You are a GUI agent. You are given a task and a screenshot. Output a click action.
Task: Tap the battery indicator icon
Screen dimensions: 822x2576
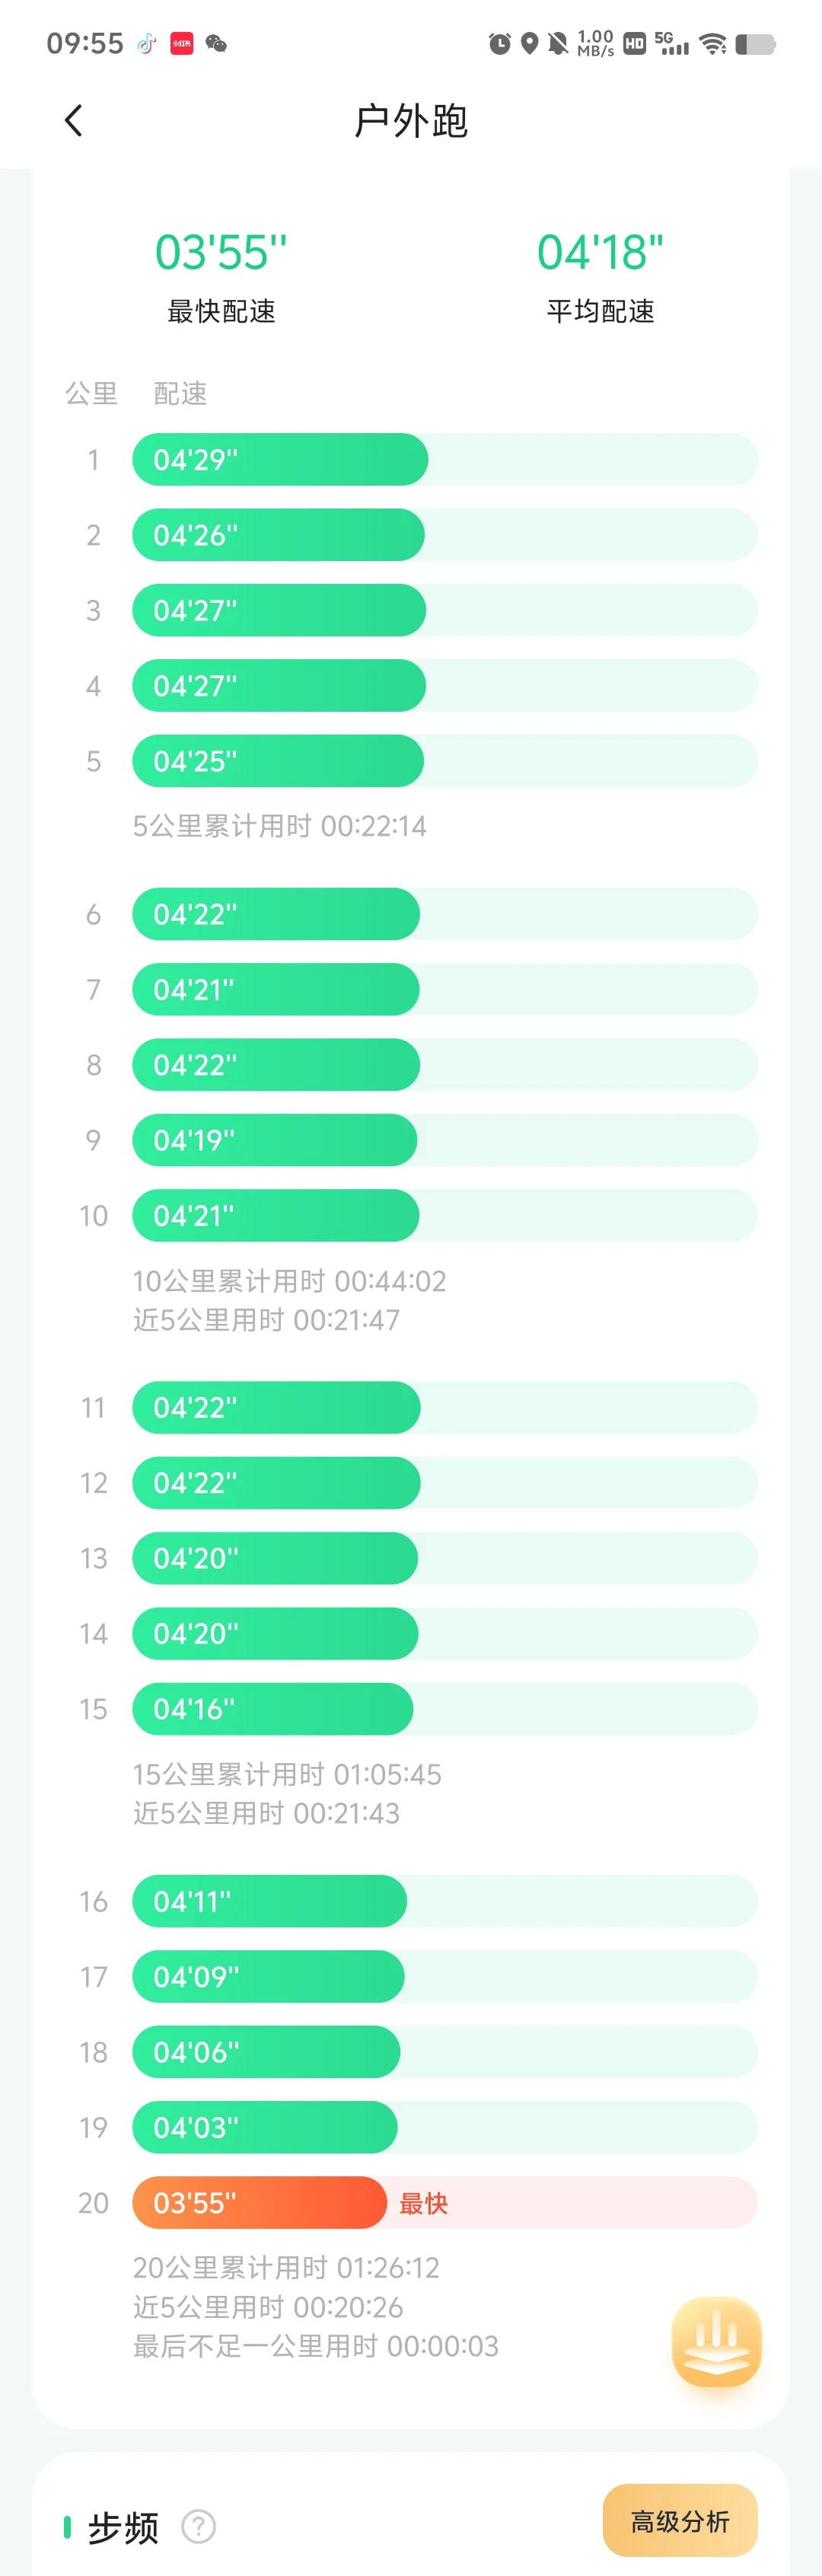755,44
